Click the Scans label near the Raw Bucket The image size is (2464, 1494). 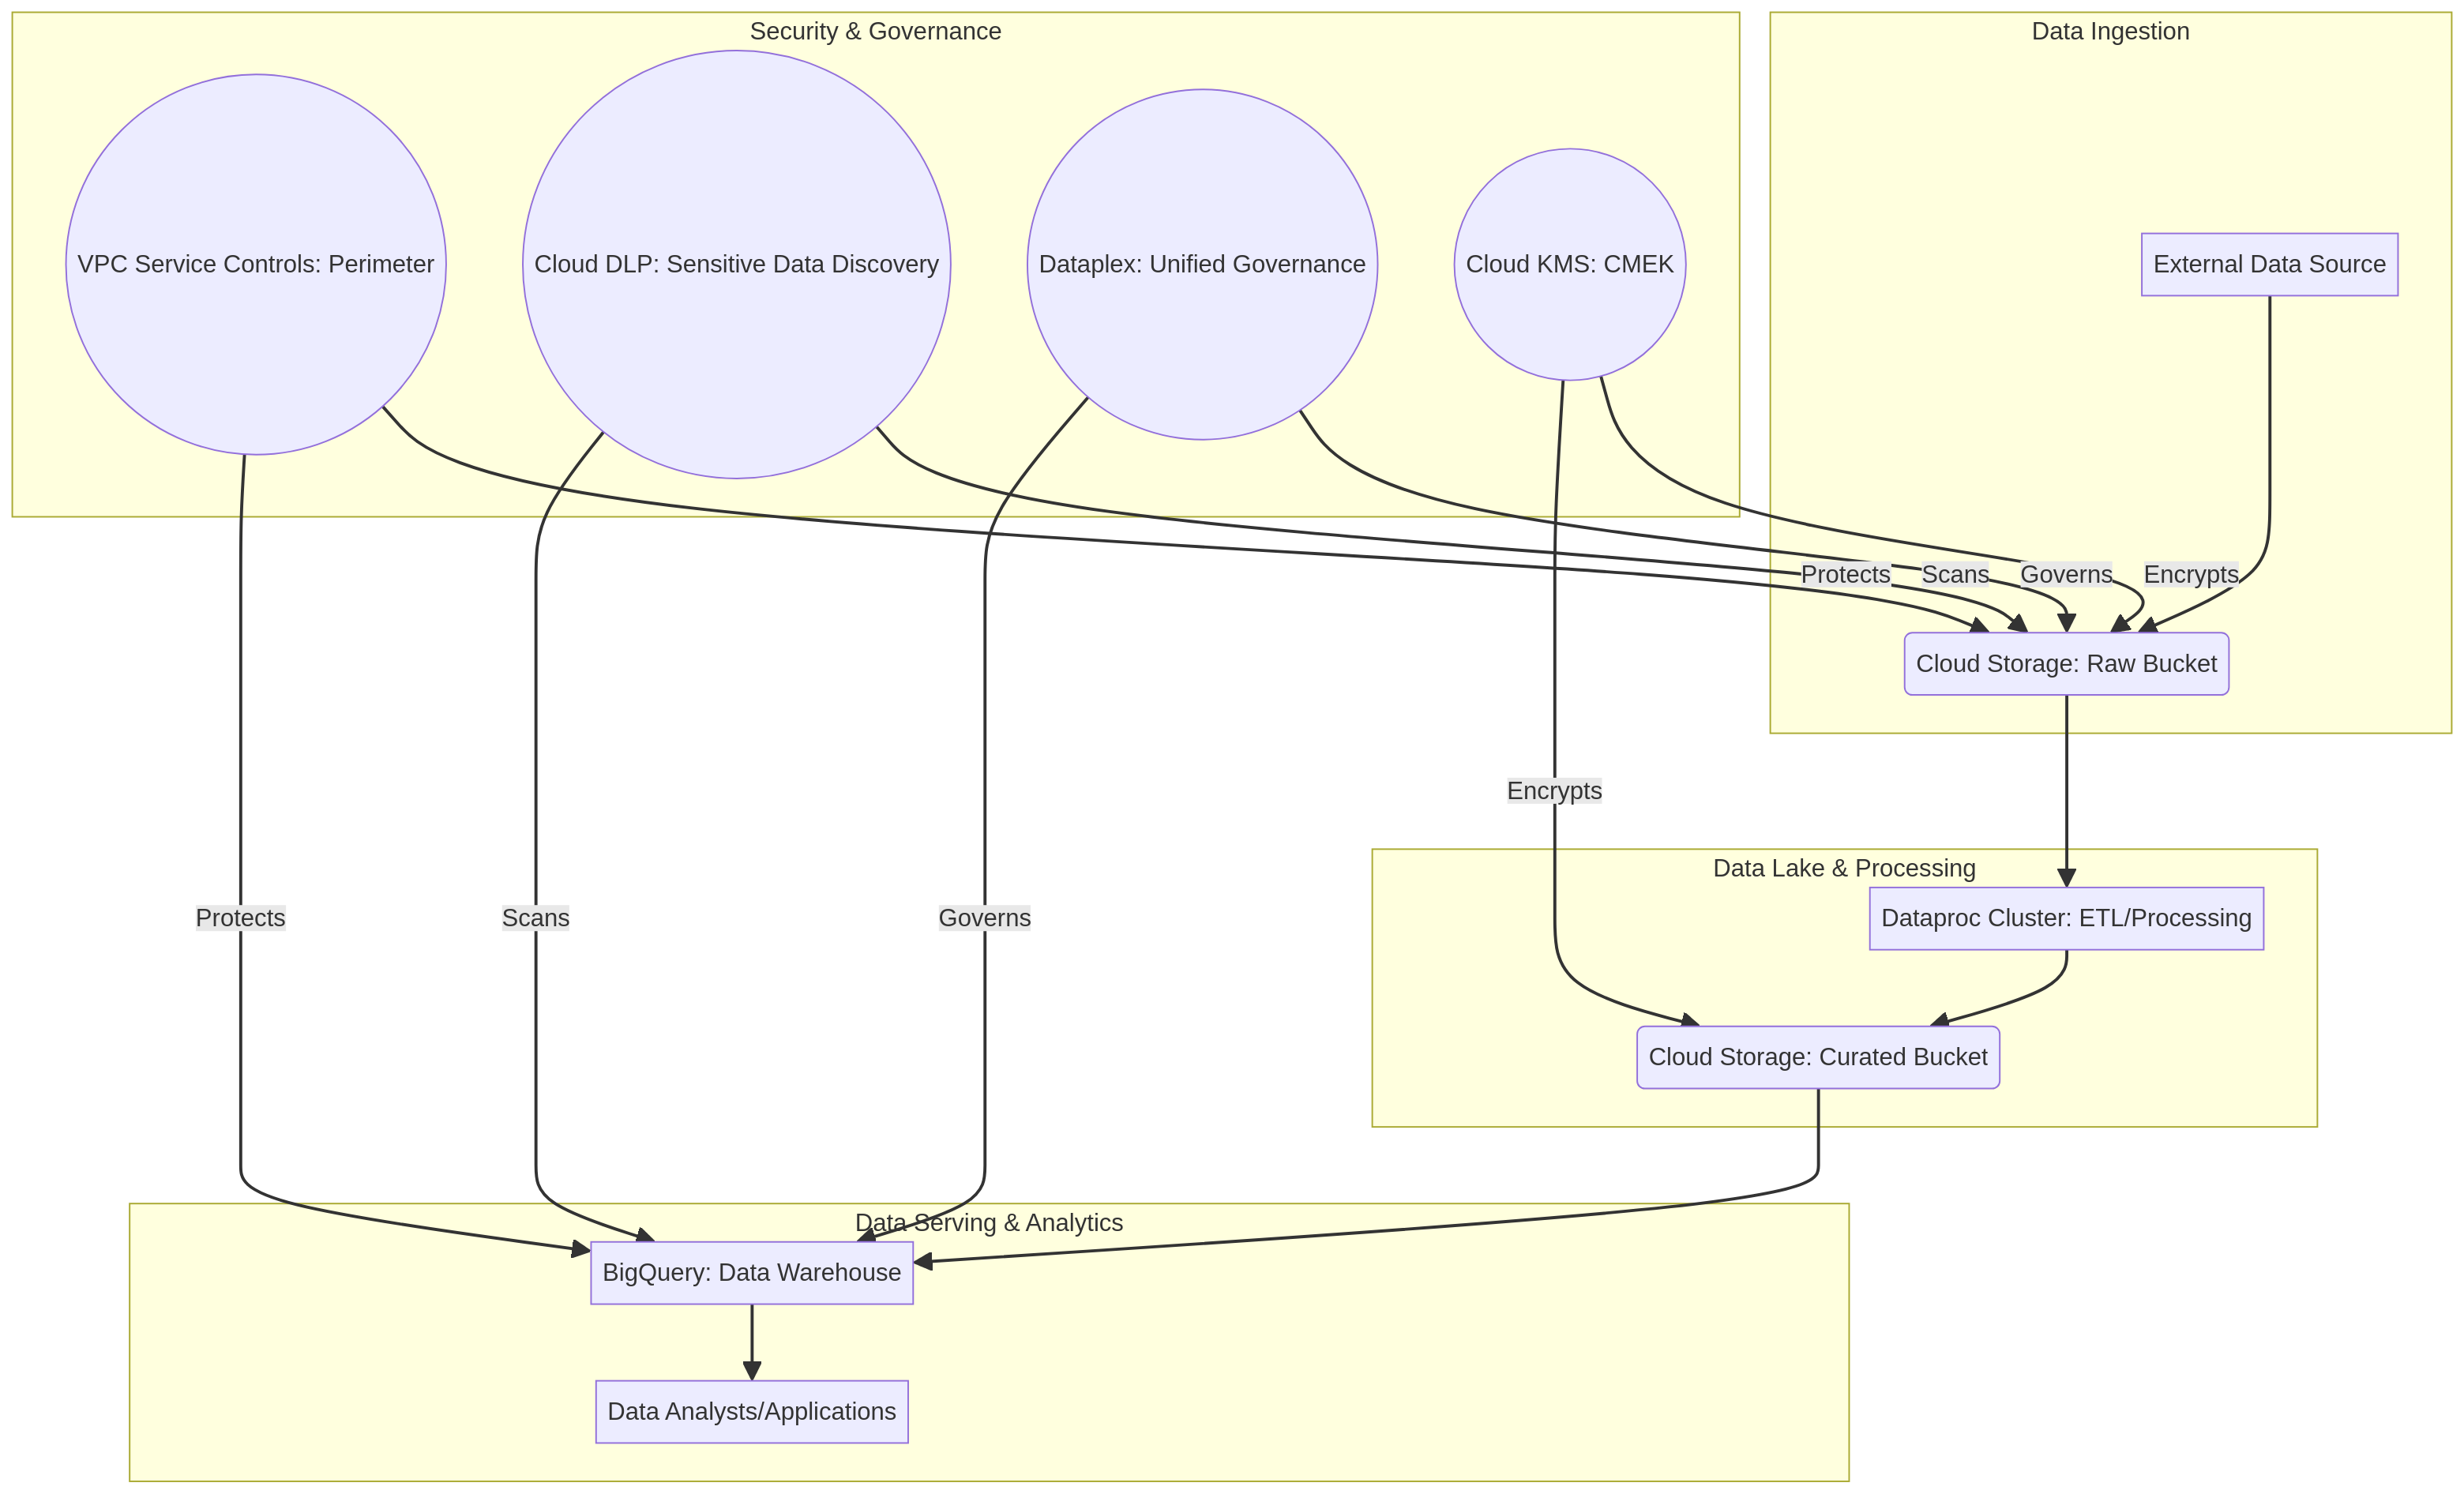[1955, 574]
